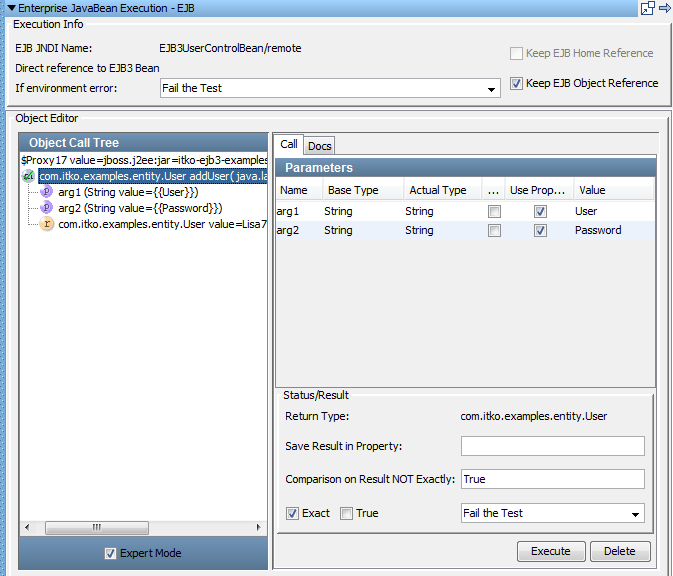This screenshot has height=576, width=673.
Task: Toggle the Expert Mode checkbox
Action: pyautogui.click(x=110, y=553)
